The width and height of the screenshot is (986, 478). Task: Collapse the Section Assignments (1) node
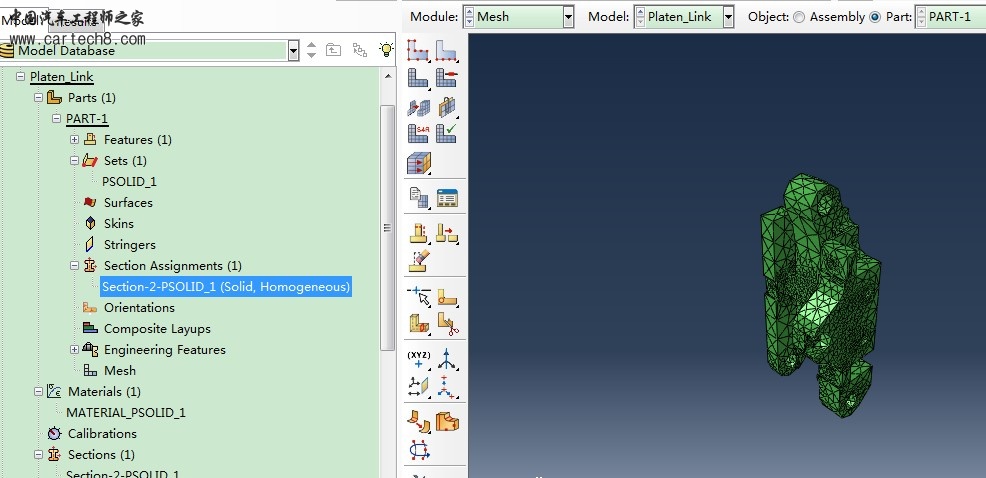pyautogui.click(x=74, y=265)
